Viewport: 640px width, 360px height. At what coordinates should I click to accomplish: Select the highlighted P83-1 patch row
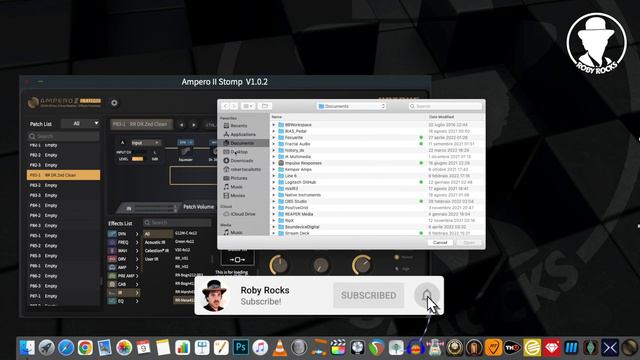pos(63,175)
